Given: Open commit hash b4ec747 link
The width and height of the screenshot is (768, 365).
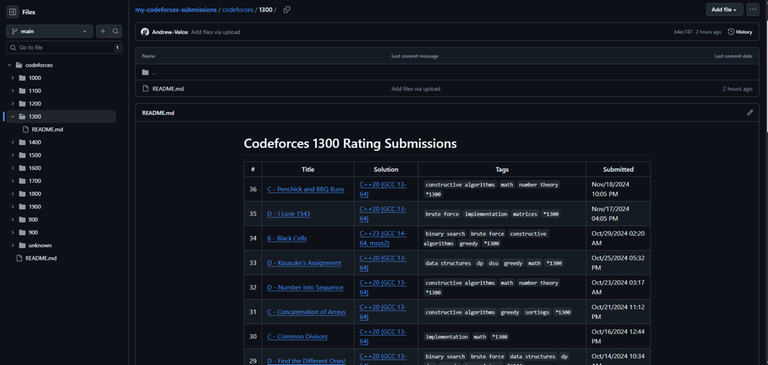Looking at the screenshot, I should (683, 32).
